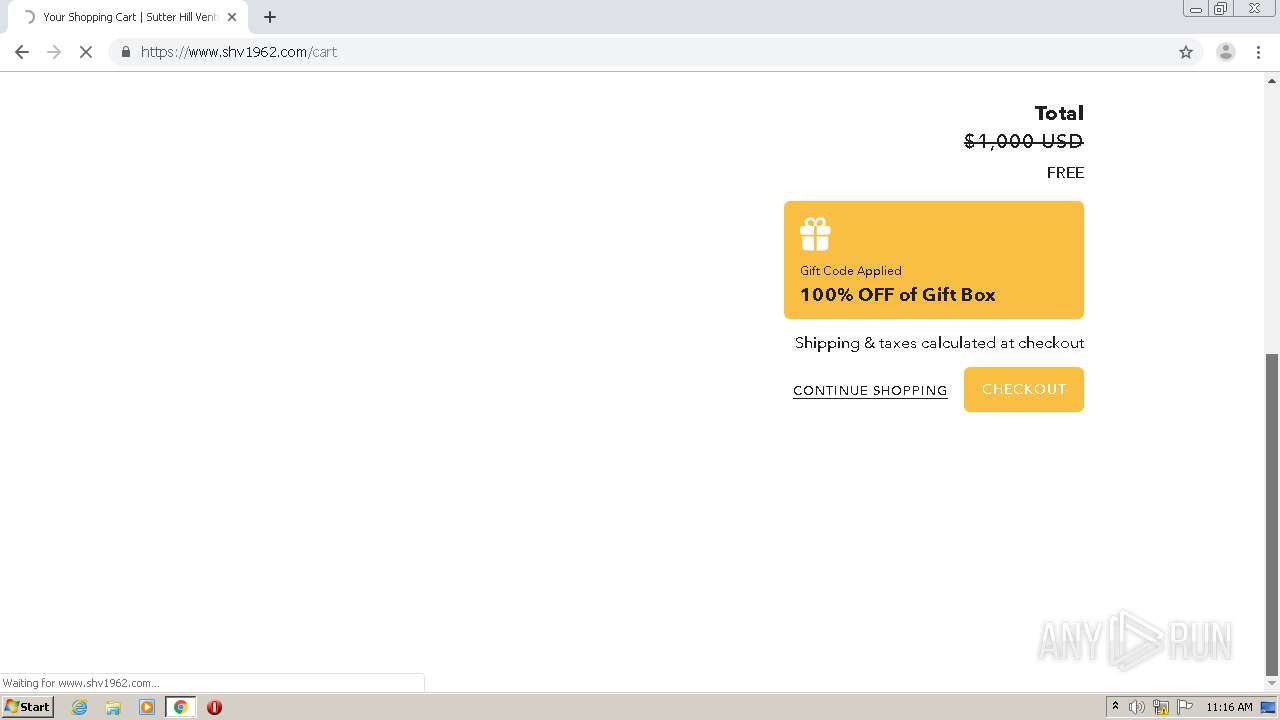Click the page vertical scrollbar thumb
The width and height of the screenshot is (1280, 720).
point(1272,515)
